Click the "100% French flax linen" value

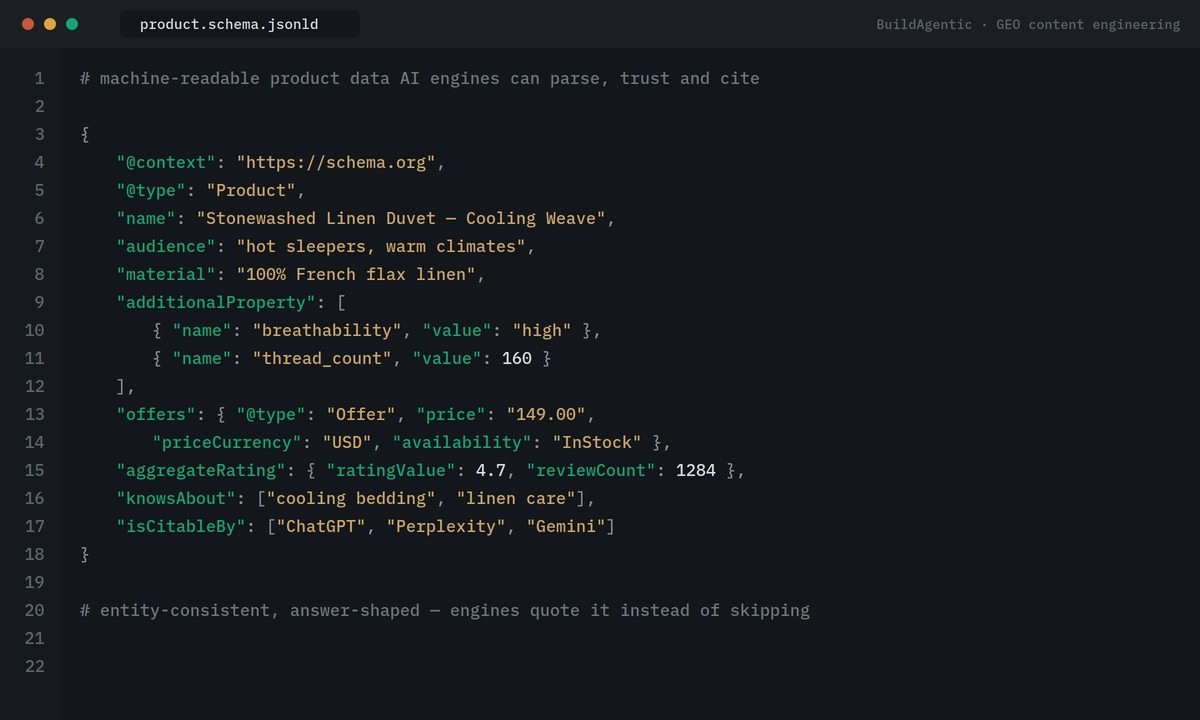click(x=361, y=274)
